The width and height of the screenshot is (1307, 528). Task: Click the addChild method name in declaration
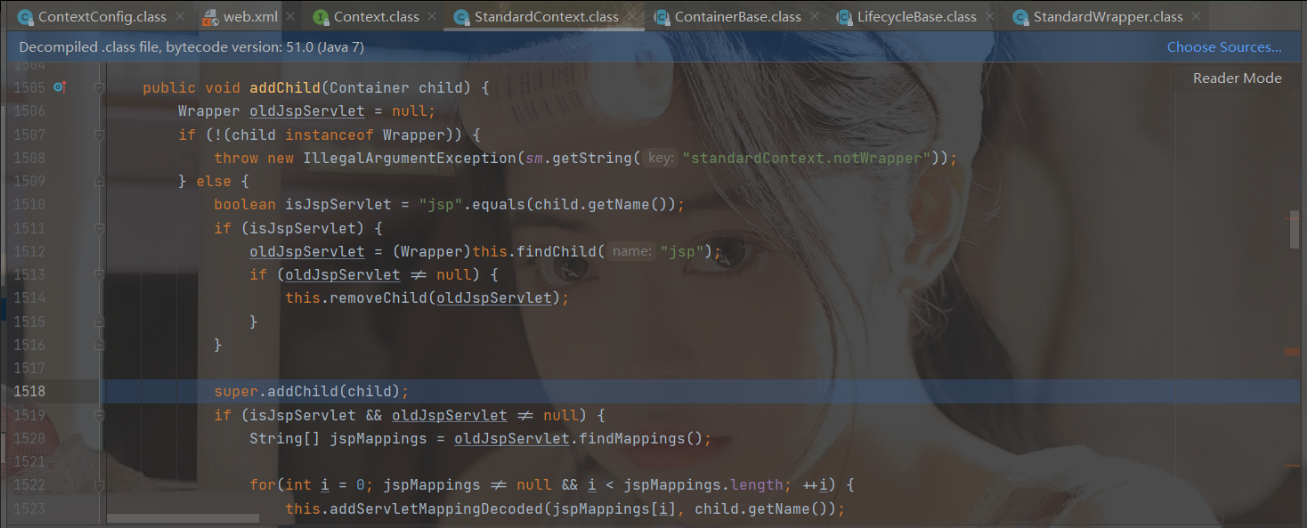(x=285, y=88)
